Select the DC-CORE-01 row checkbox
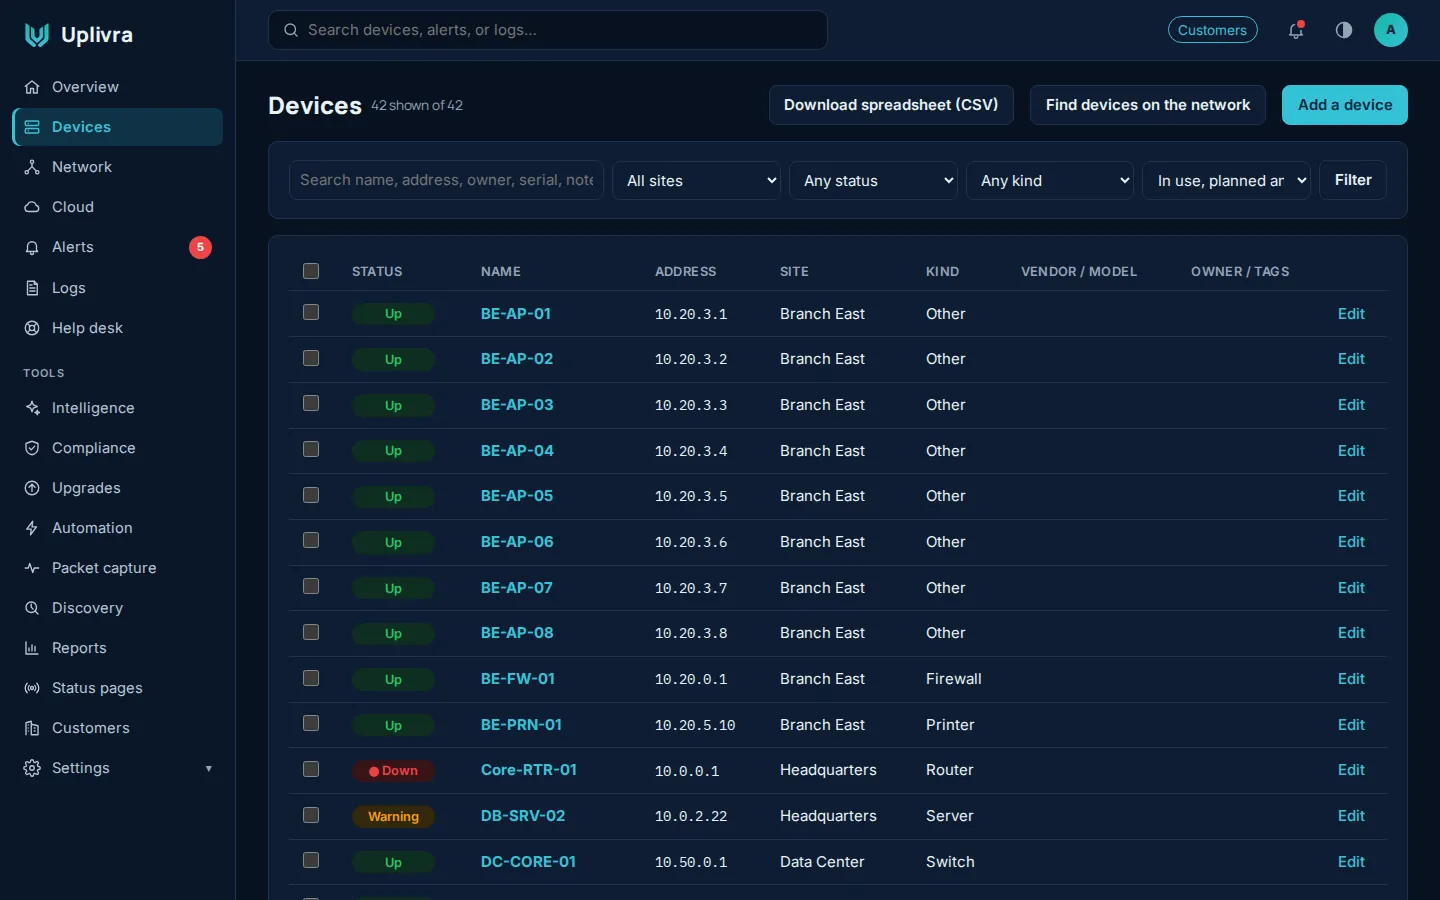The height and width of the screenshot is (900, 1440). (x=311, y=860)
